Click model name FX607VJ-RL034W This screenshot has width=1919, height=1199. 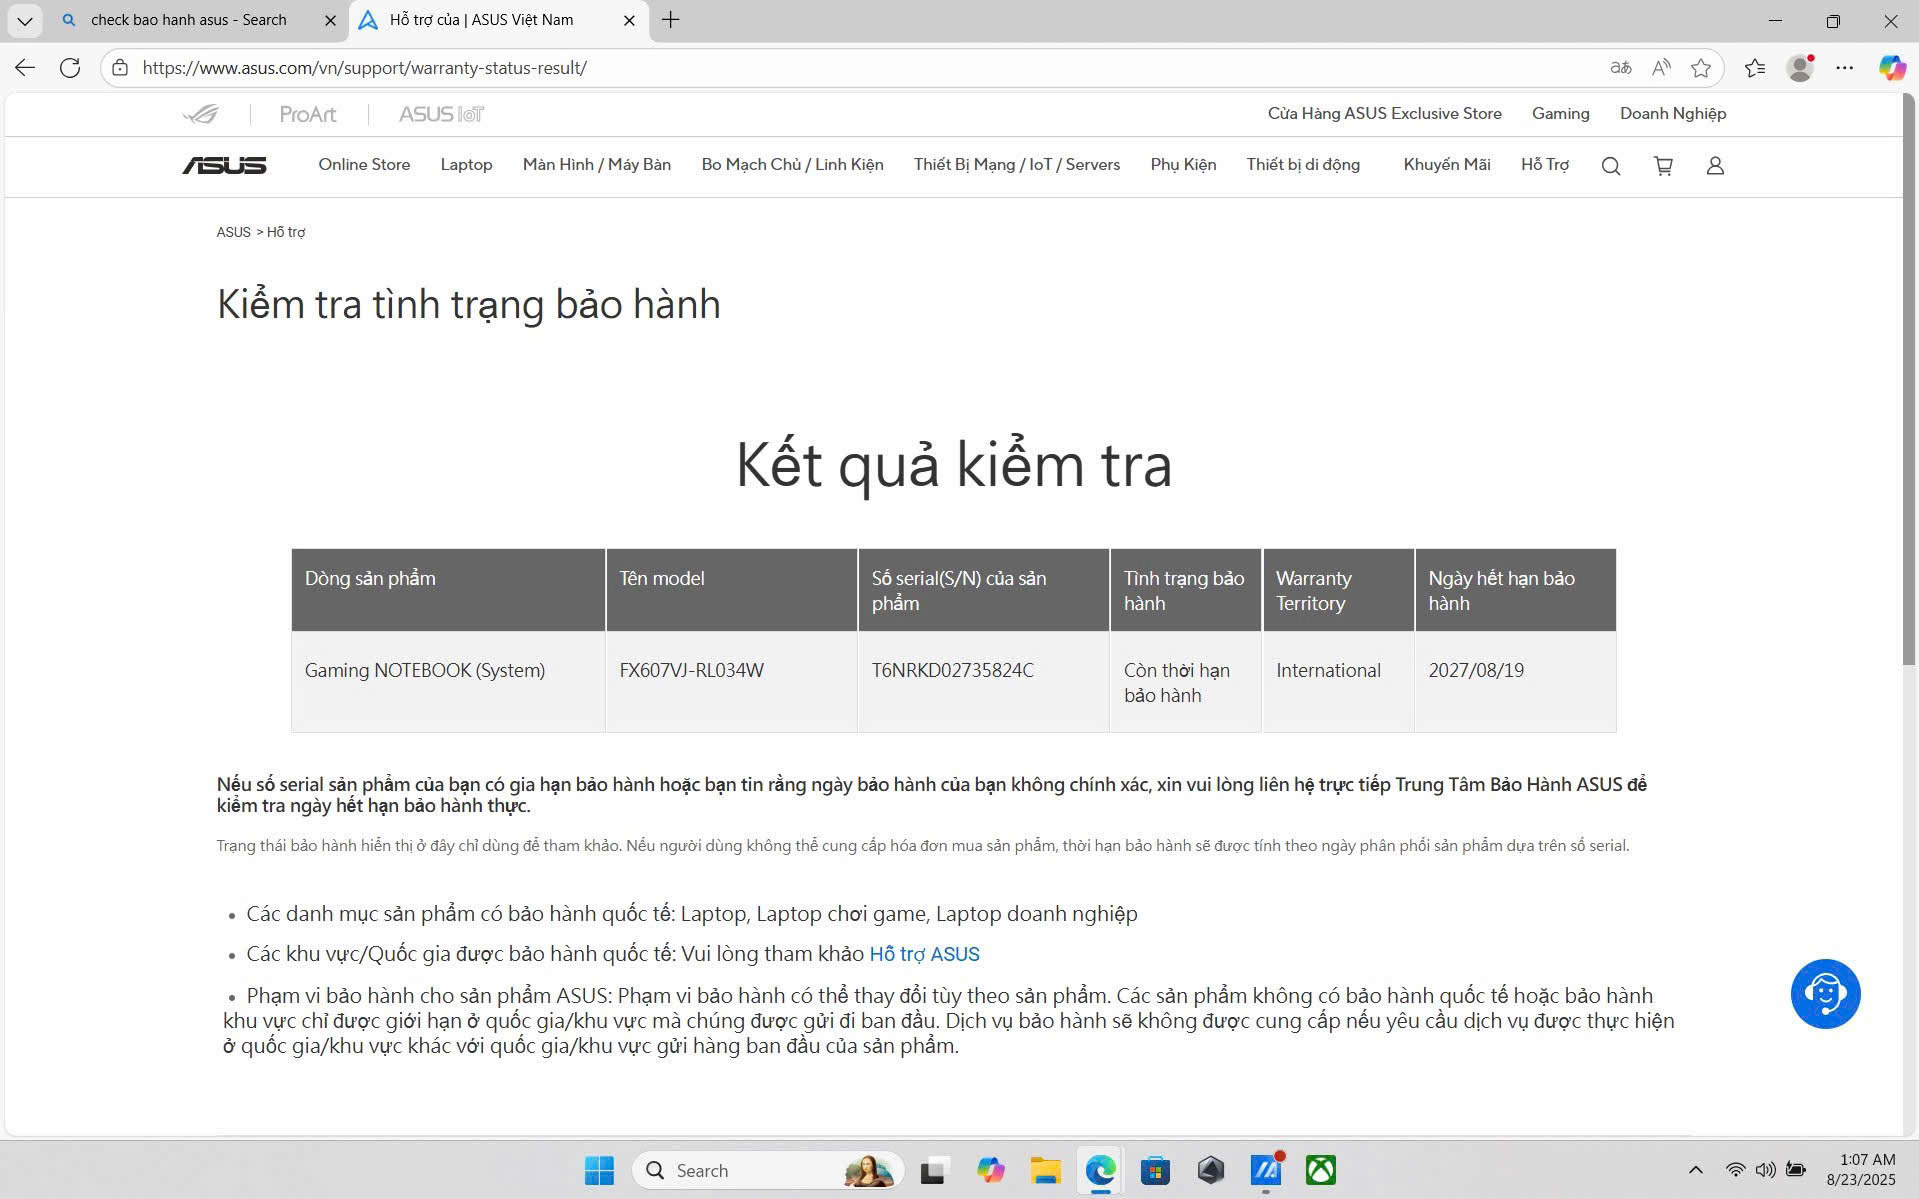[x=691, y=671]
